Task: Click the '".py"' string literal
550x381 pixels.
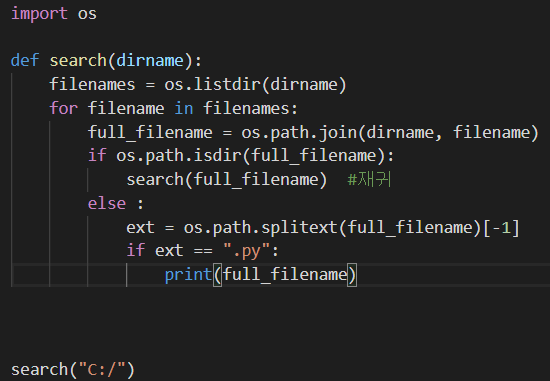Action: point(247,251)
